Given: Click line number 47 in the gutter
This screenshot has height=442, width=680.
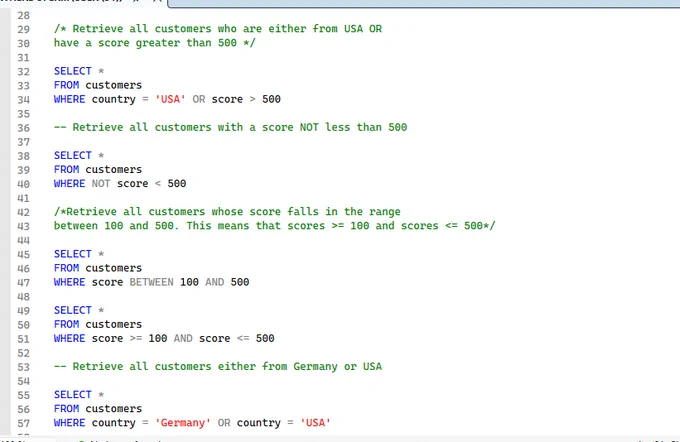Looking at the screenshot, I should pos(23,283).
